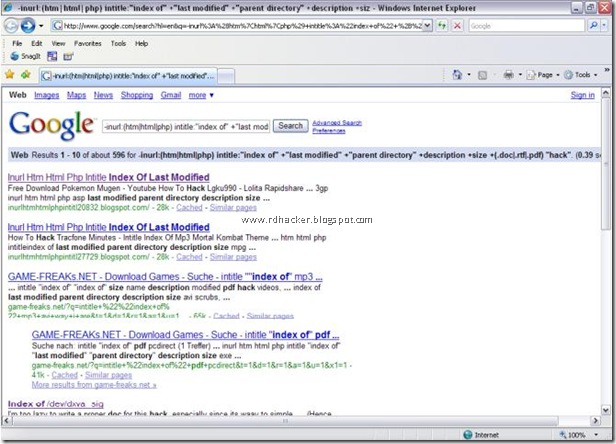Open the File menu
The width and height of the screenshot is (616, 444).
coord(17,43)
